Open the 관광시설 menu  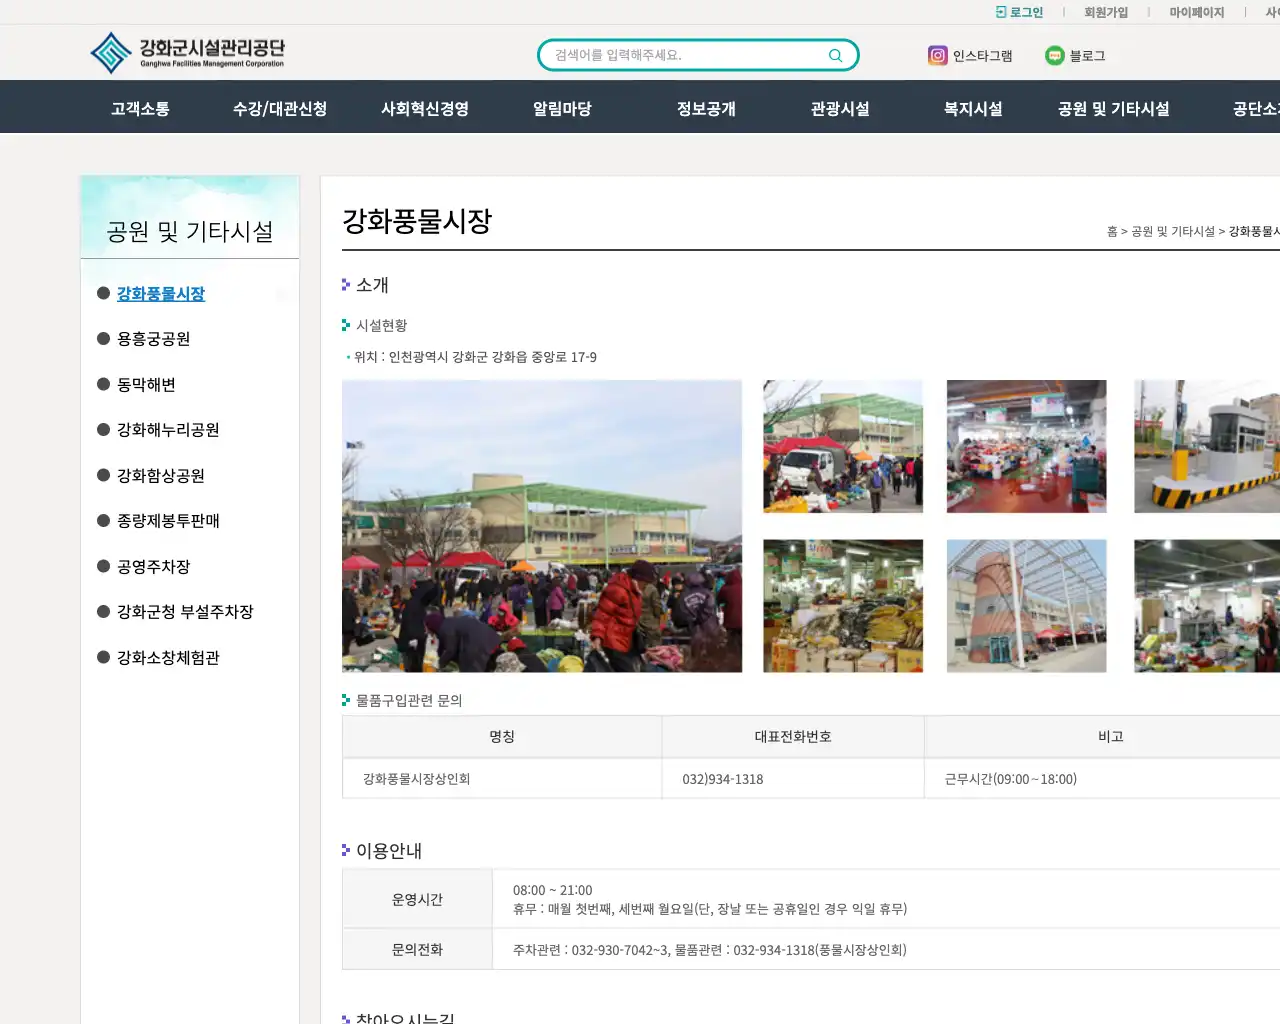839,107
